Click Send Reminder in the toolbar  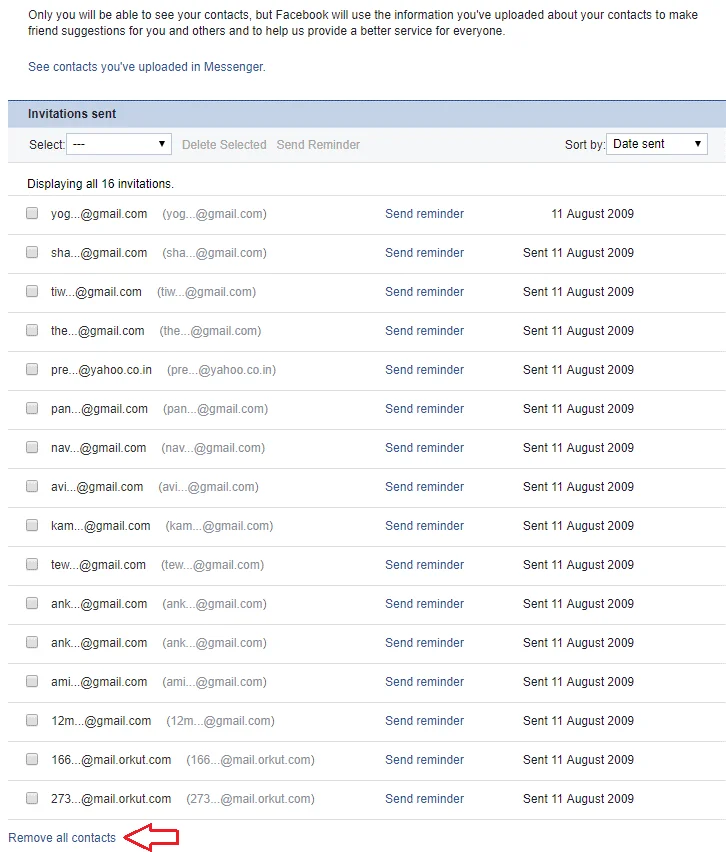coord(318,145)
